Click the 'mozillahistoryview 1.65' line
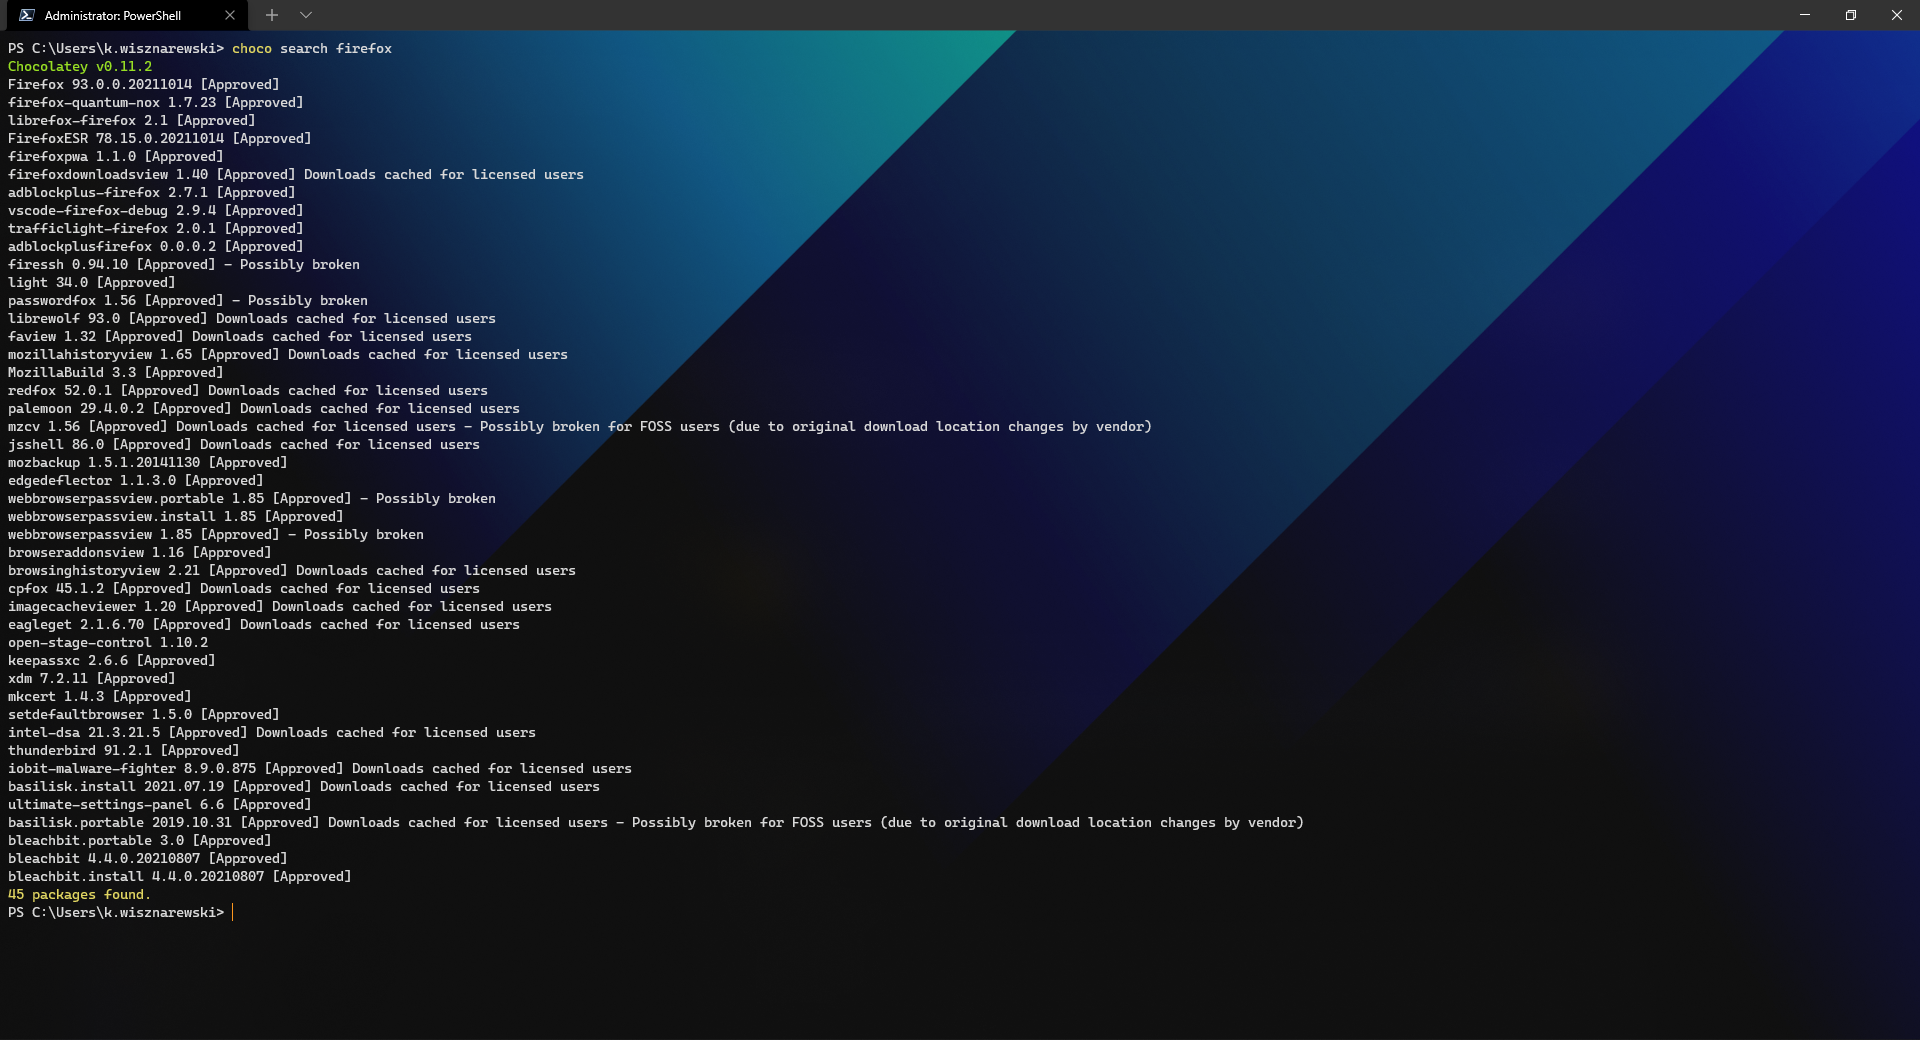1920x1040 pixels. pyautogui.click(x=288, y=354)
